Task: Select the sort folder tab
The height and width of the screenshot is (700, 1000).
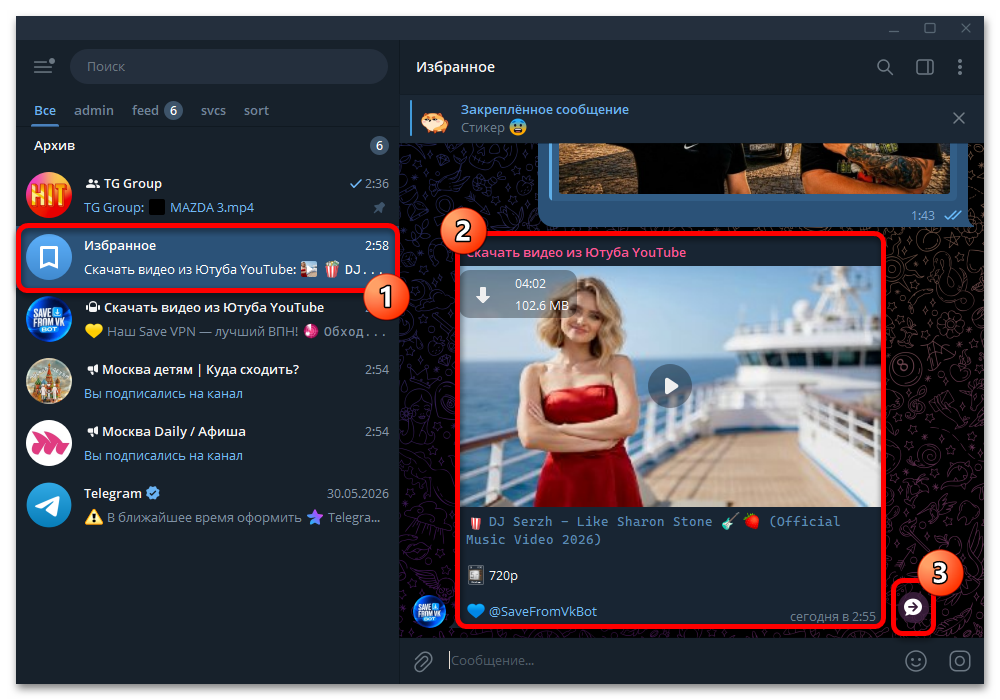Action: [256, 110]
